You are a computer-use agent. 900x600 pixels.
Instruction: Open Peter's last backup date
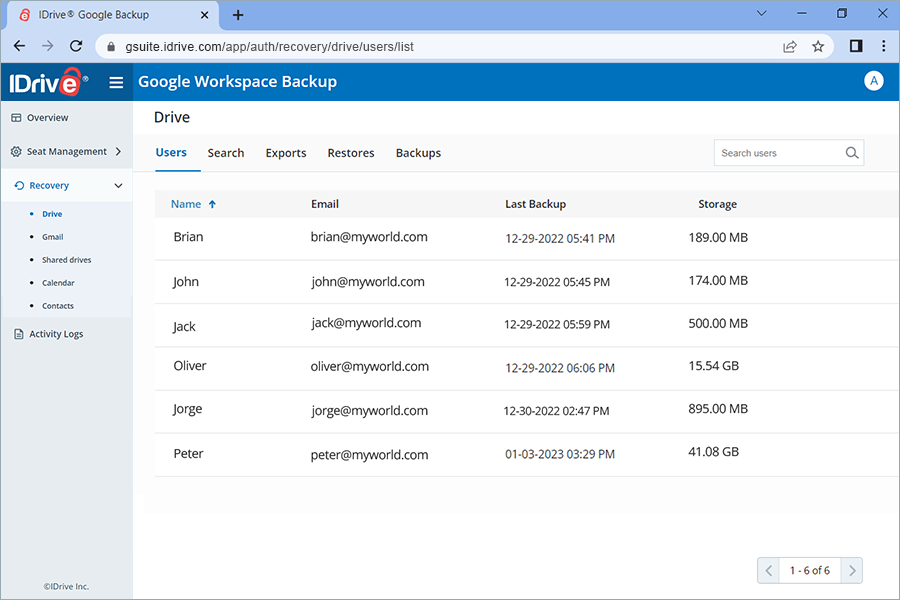coord(562,454)
